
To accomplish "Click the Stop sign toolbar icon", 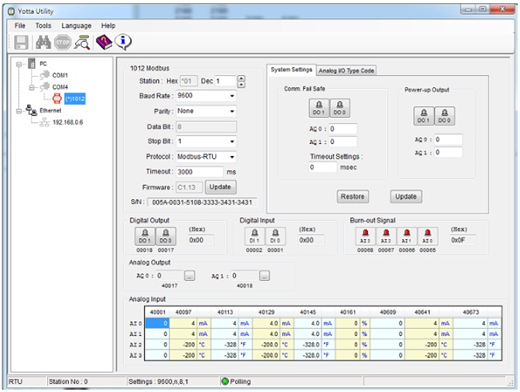I will pos(63,42).
